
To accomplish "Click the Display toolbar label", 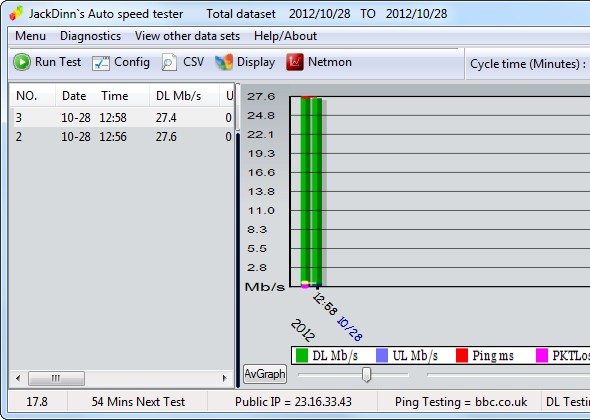I will (x=256, y=62).
